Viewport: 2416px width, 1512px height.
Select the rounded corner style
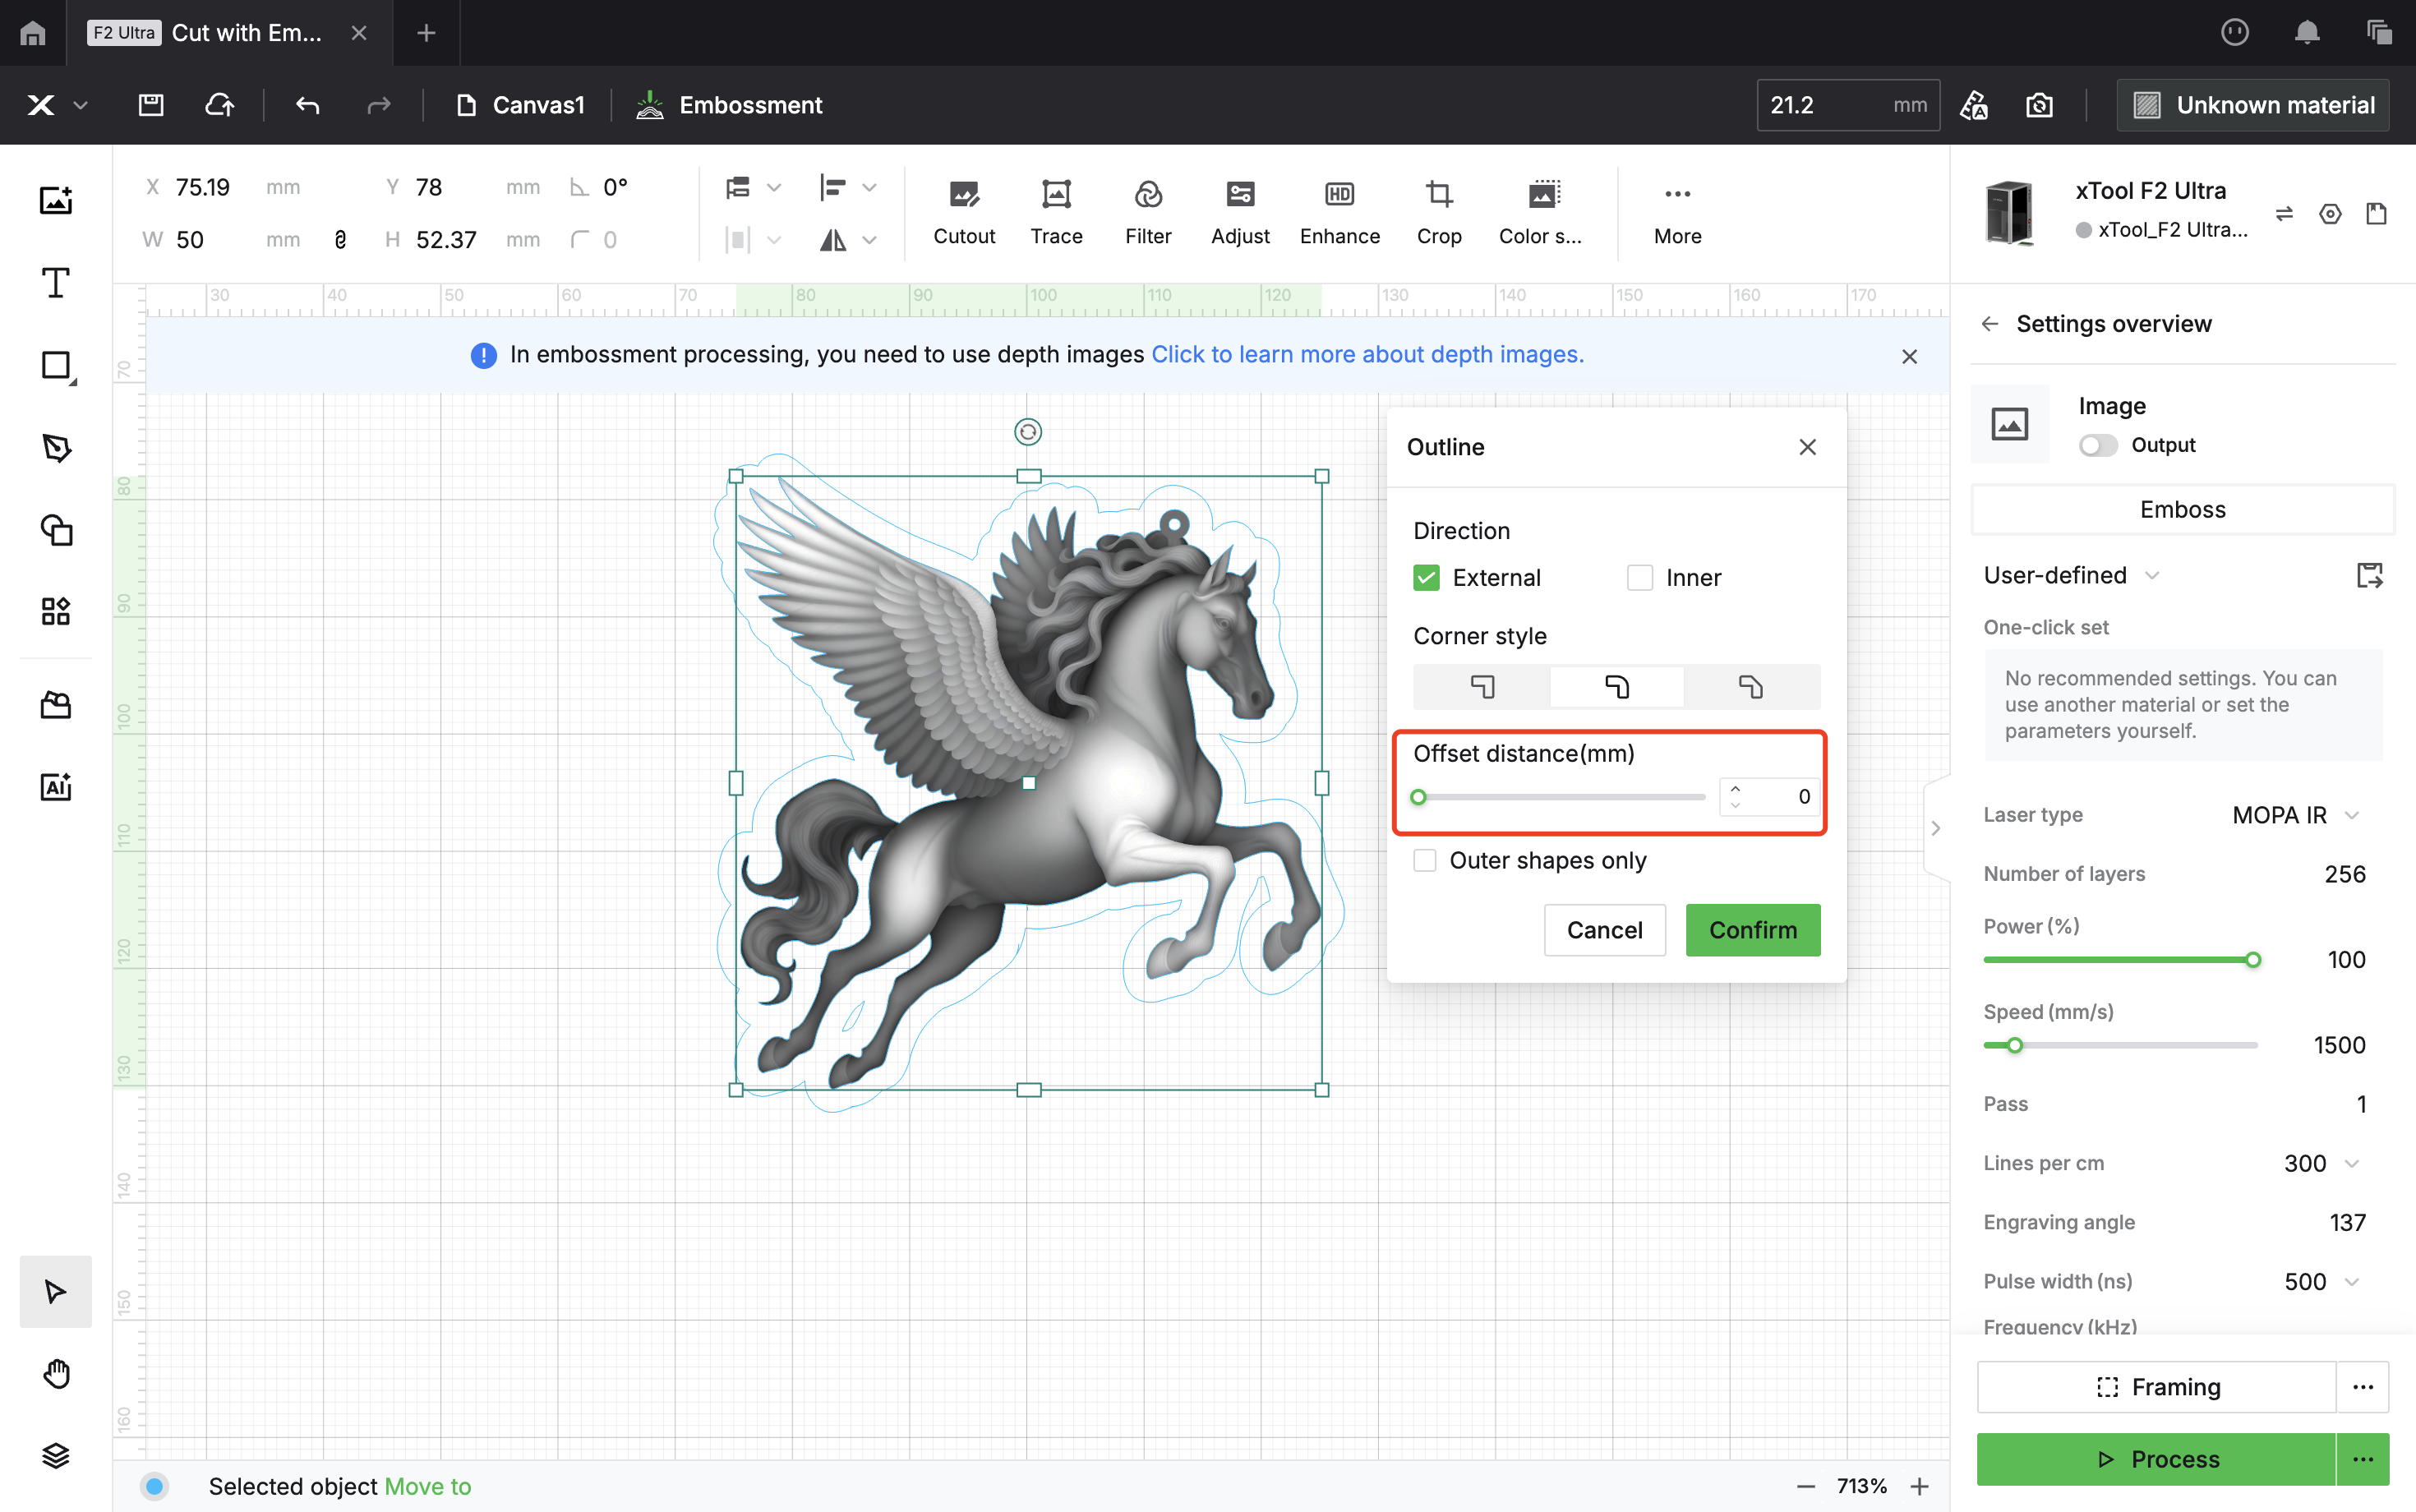click(x=1616, y=686)
